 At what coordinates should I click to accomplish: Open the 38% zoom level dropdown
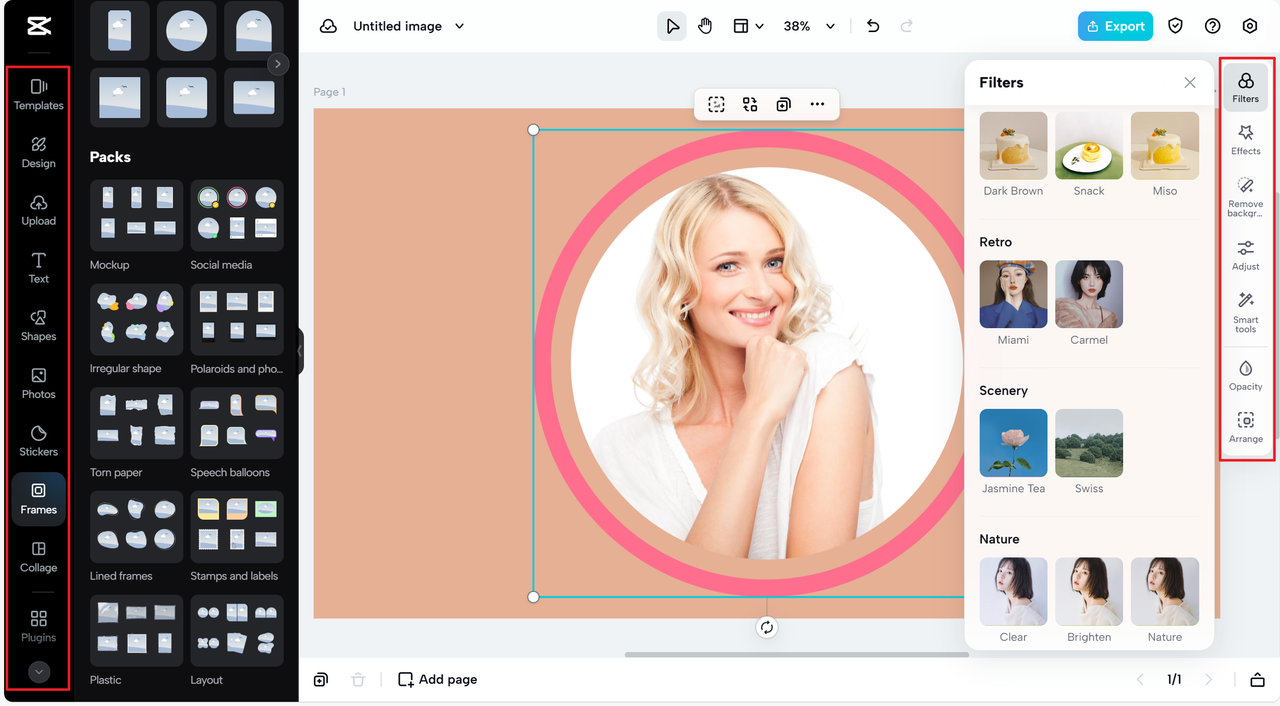pyautogui.click(x=809, y=26)
